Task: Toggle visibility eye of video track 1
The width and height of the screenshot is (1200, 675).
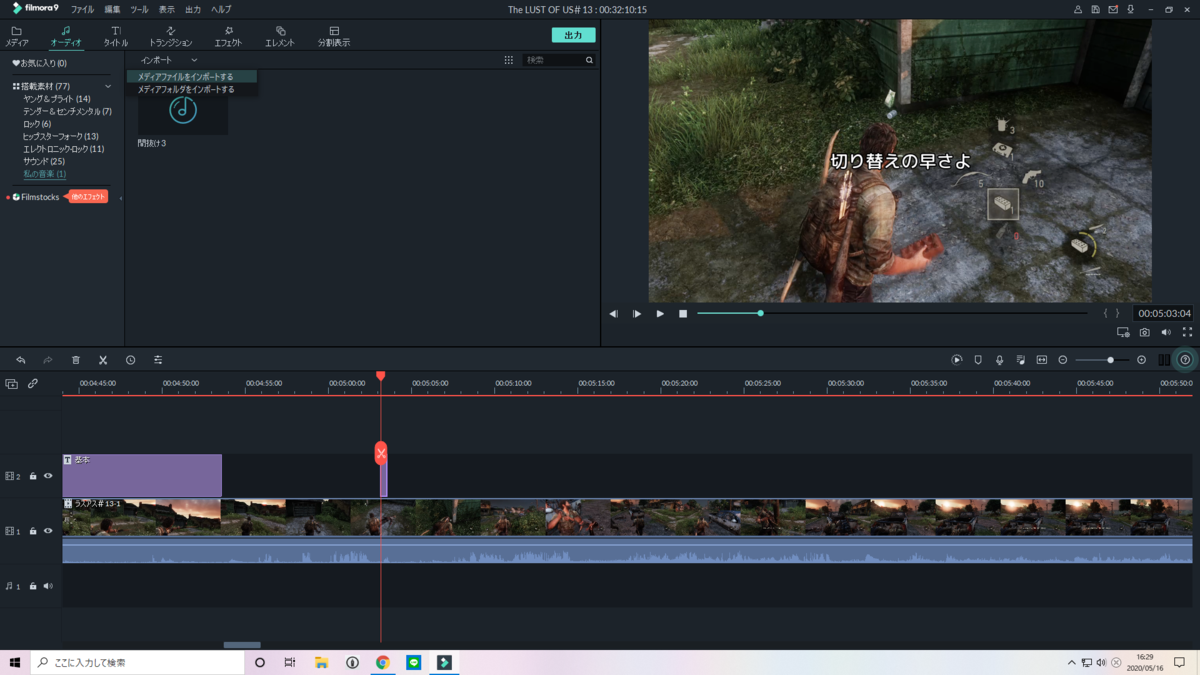Action: [x=48, y=531]
